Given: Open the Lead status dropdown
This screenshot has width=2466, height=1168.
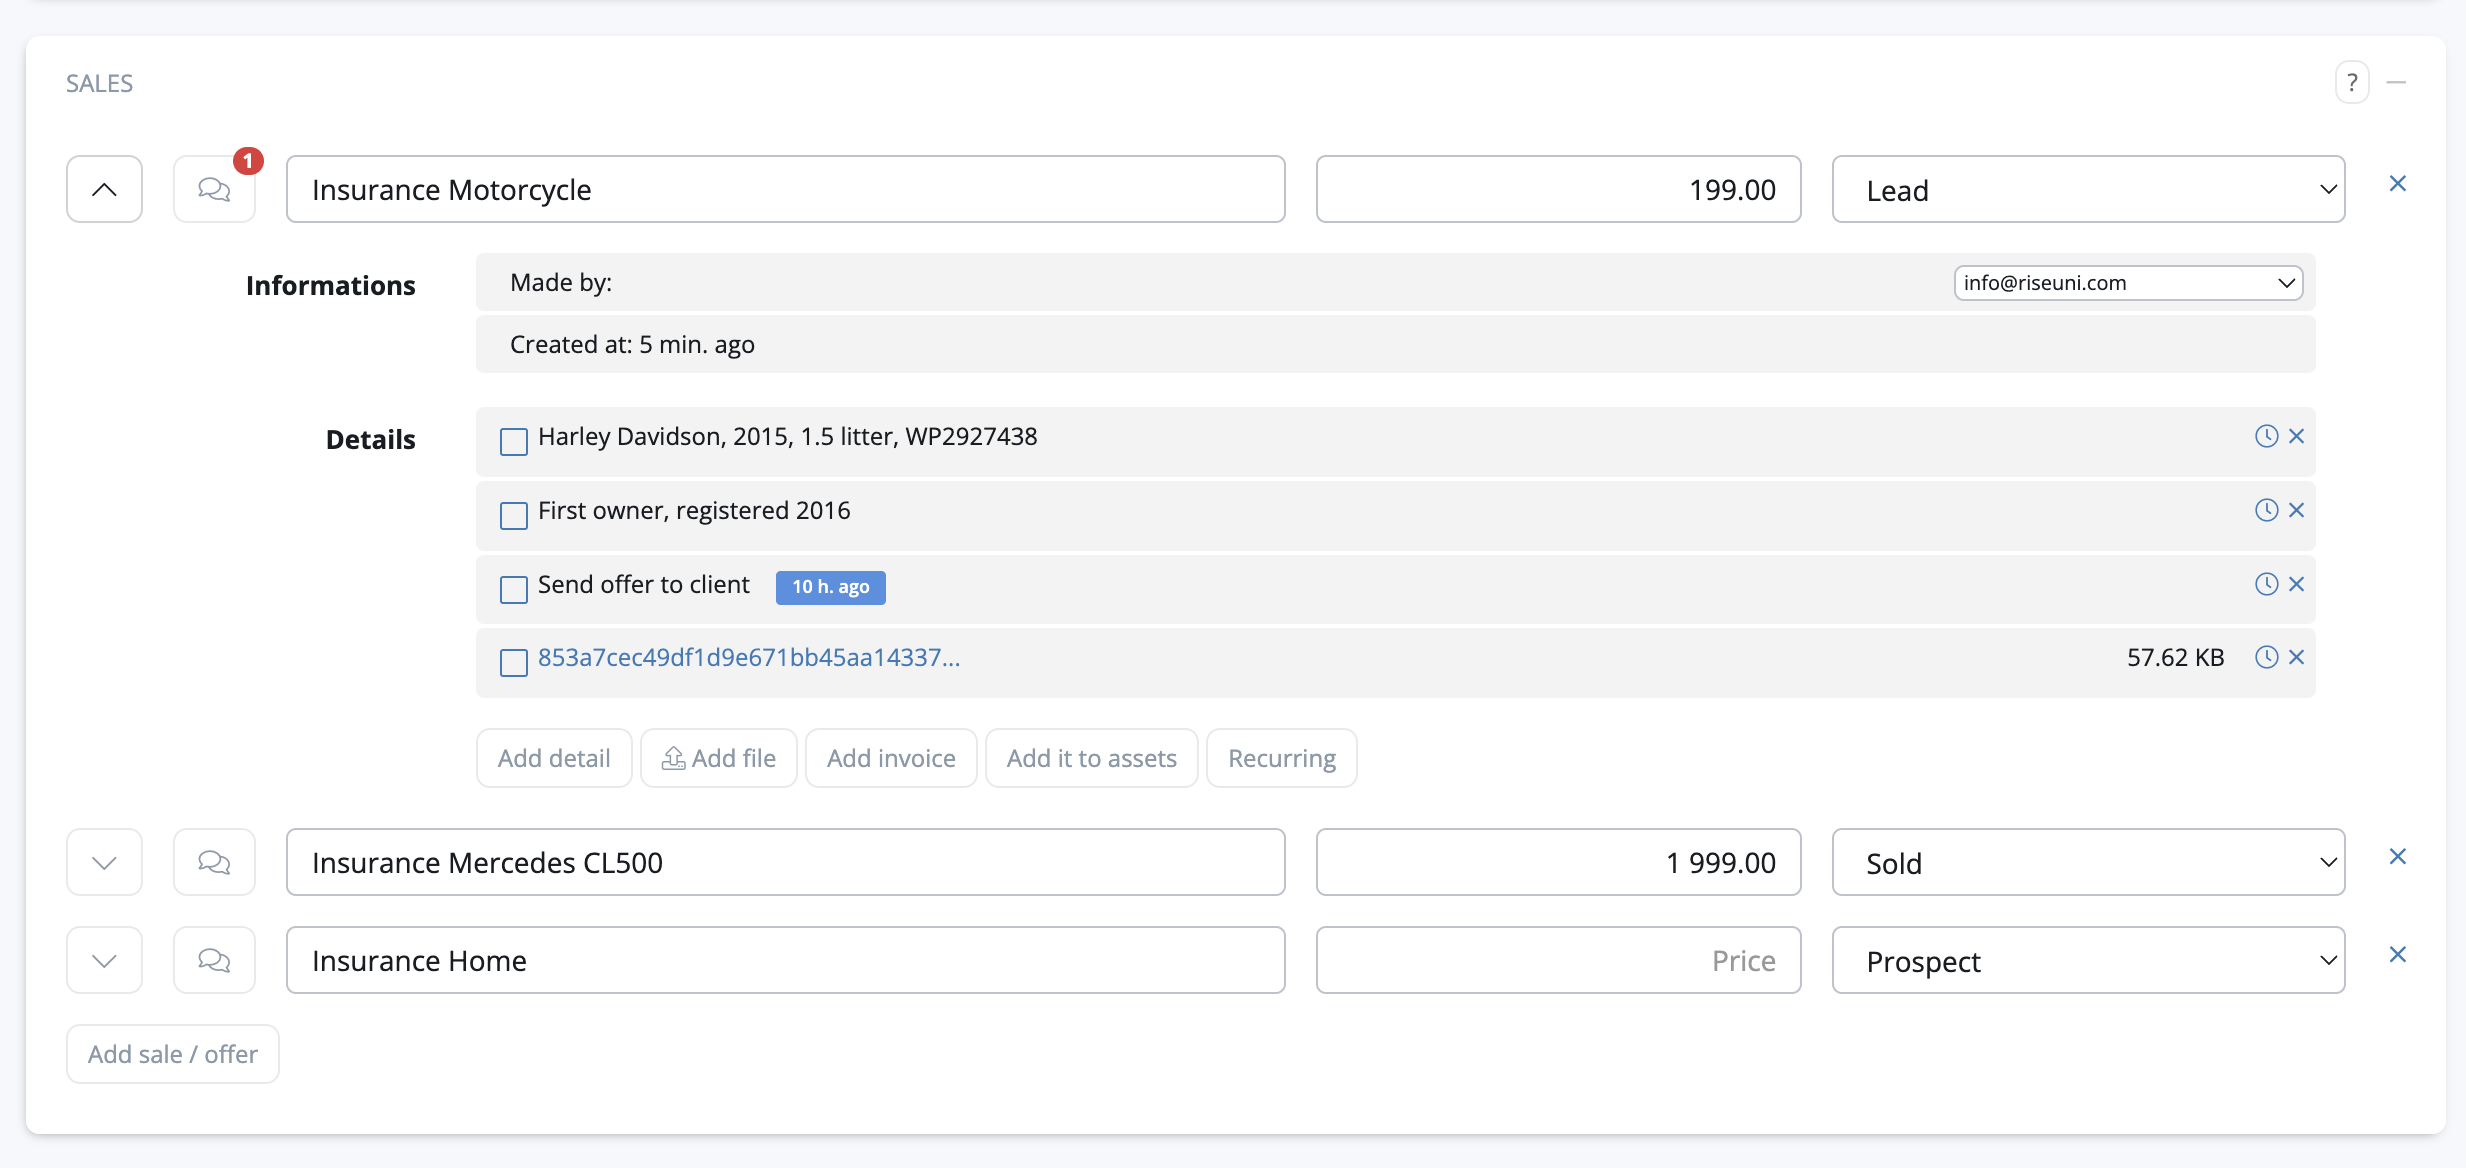Looking at the screenshot, I should click(x=2088, y=190).
